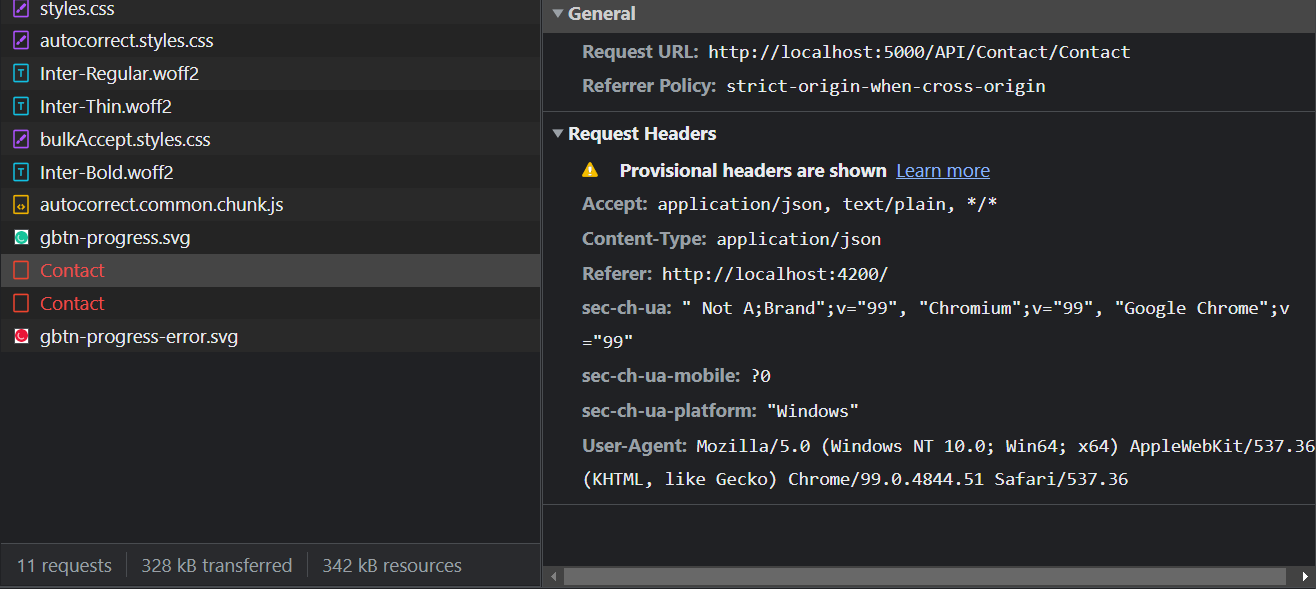Click the 11 requests status entry
Viewport: 1316px width, 589px height.
64,566
